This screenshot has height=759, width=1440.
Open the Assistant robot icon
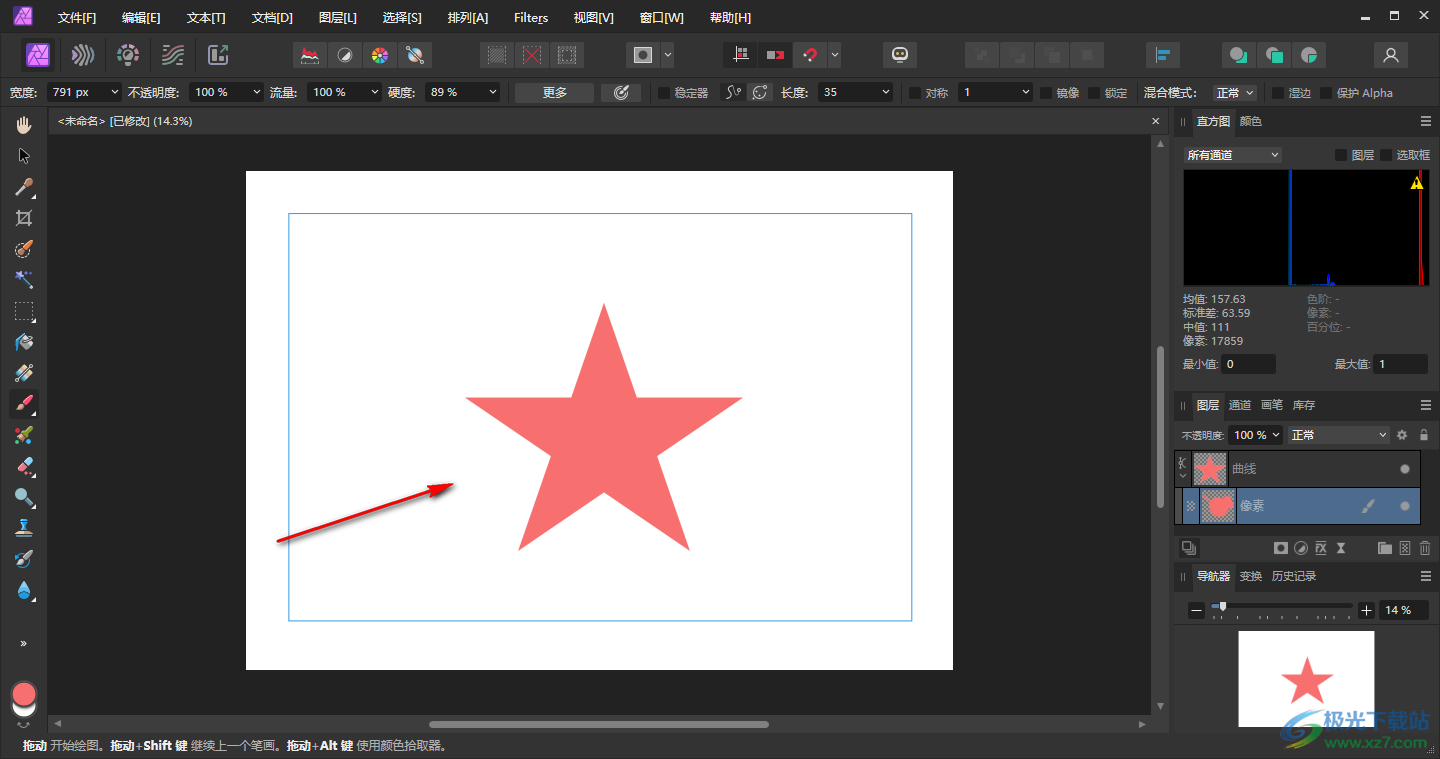(900, 55)
